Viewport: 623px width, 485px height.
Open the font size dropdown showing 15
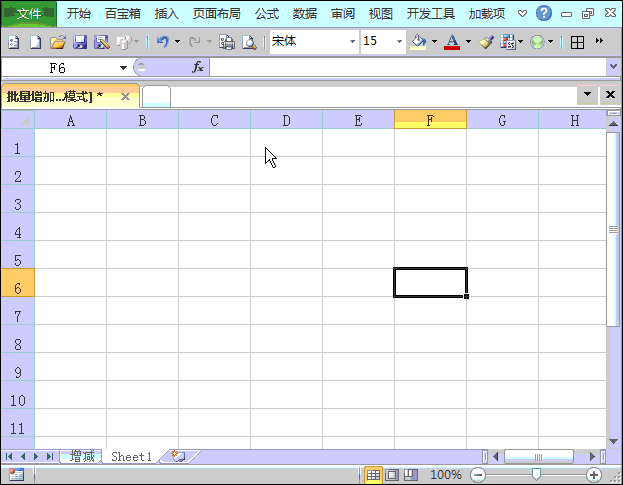click(399, 41)
